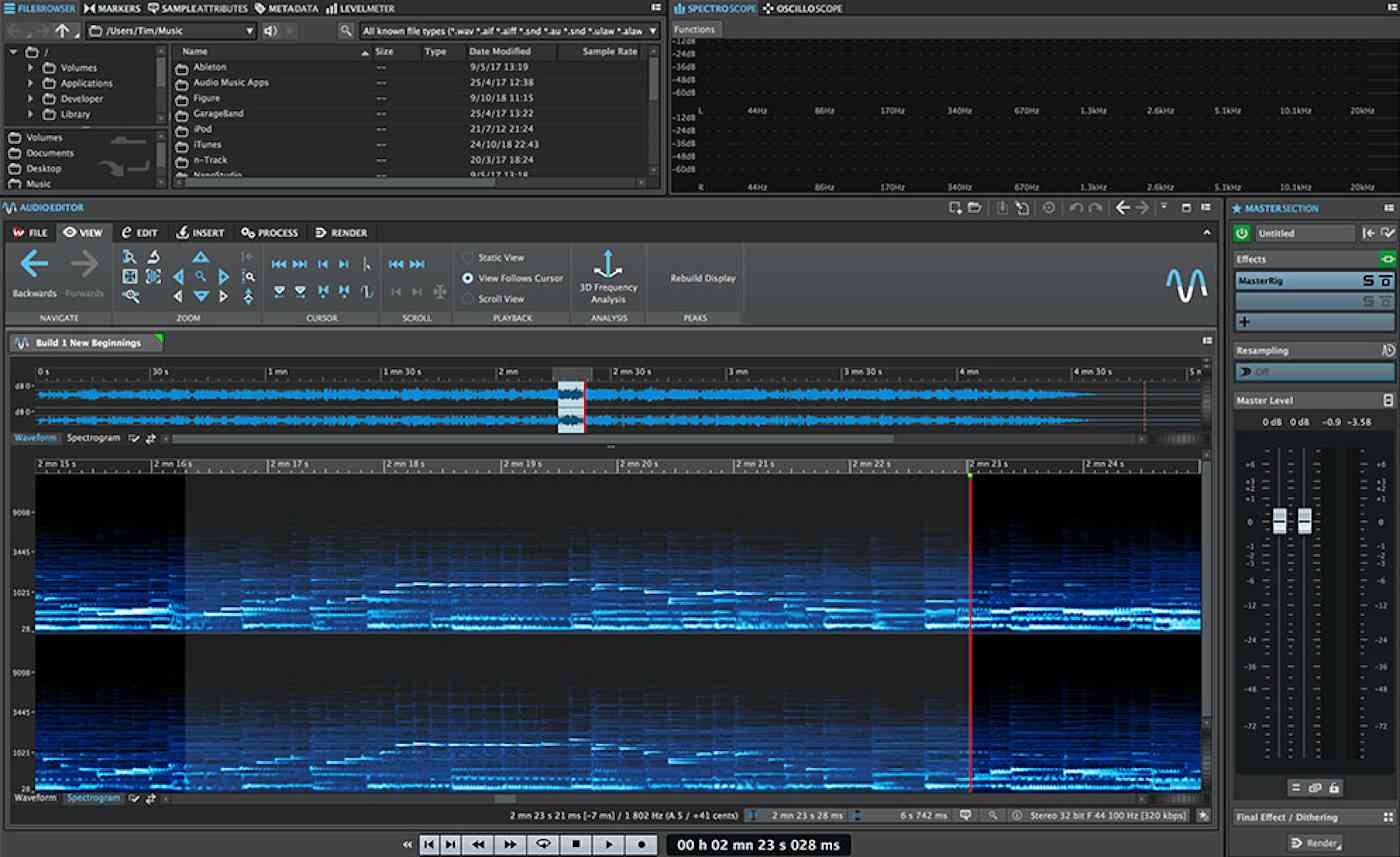Screen dimensions: 1400x857
Task: Solo the MasterRig effect slot
Action: (1368, 281)
